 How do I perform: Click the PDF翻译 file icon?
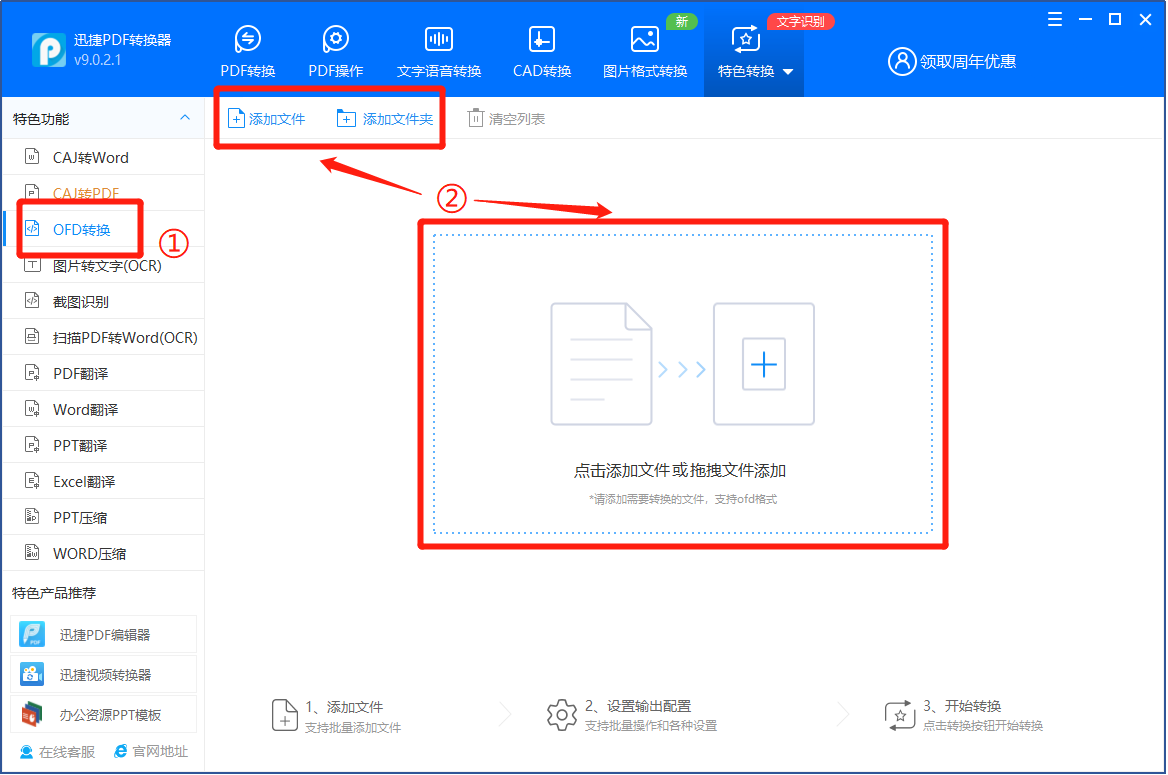(32, 372)
